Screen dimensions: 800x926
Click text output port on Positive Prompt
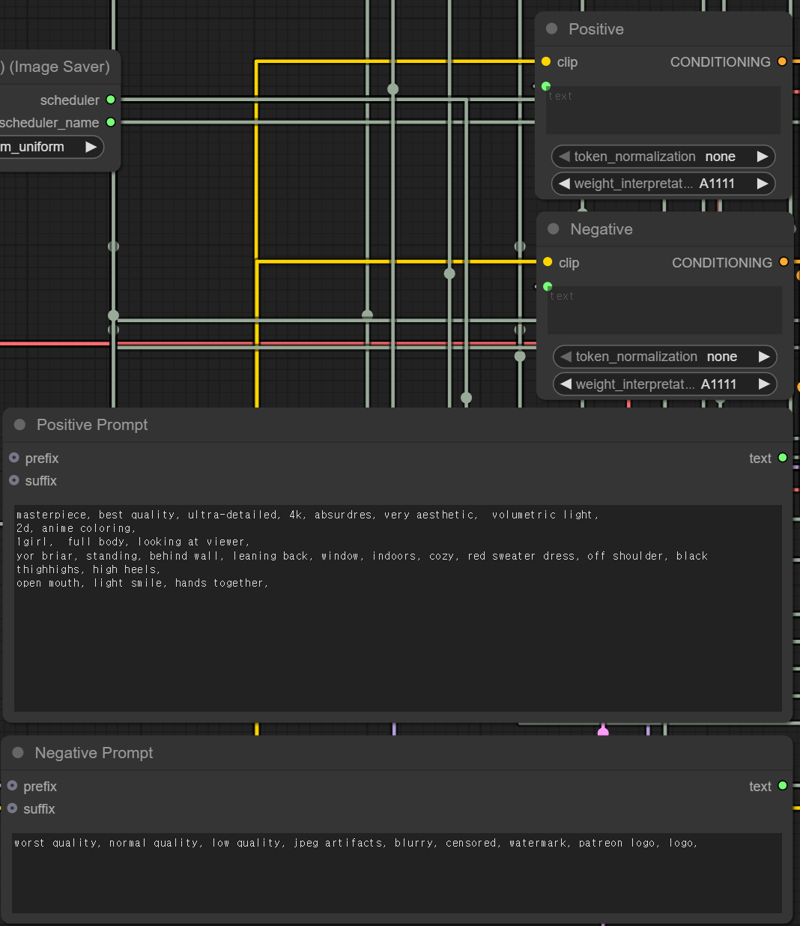tap(782, 458)
